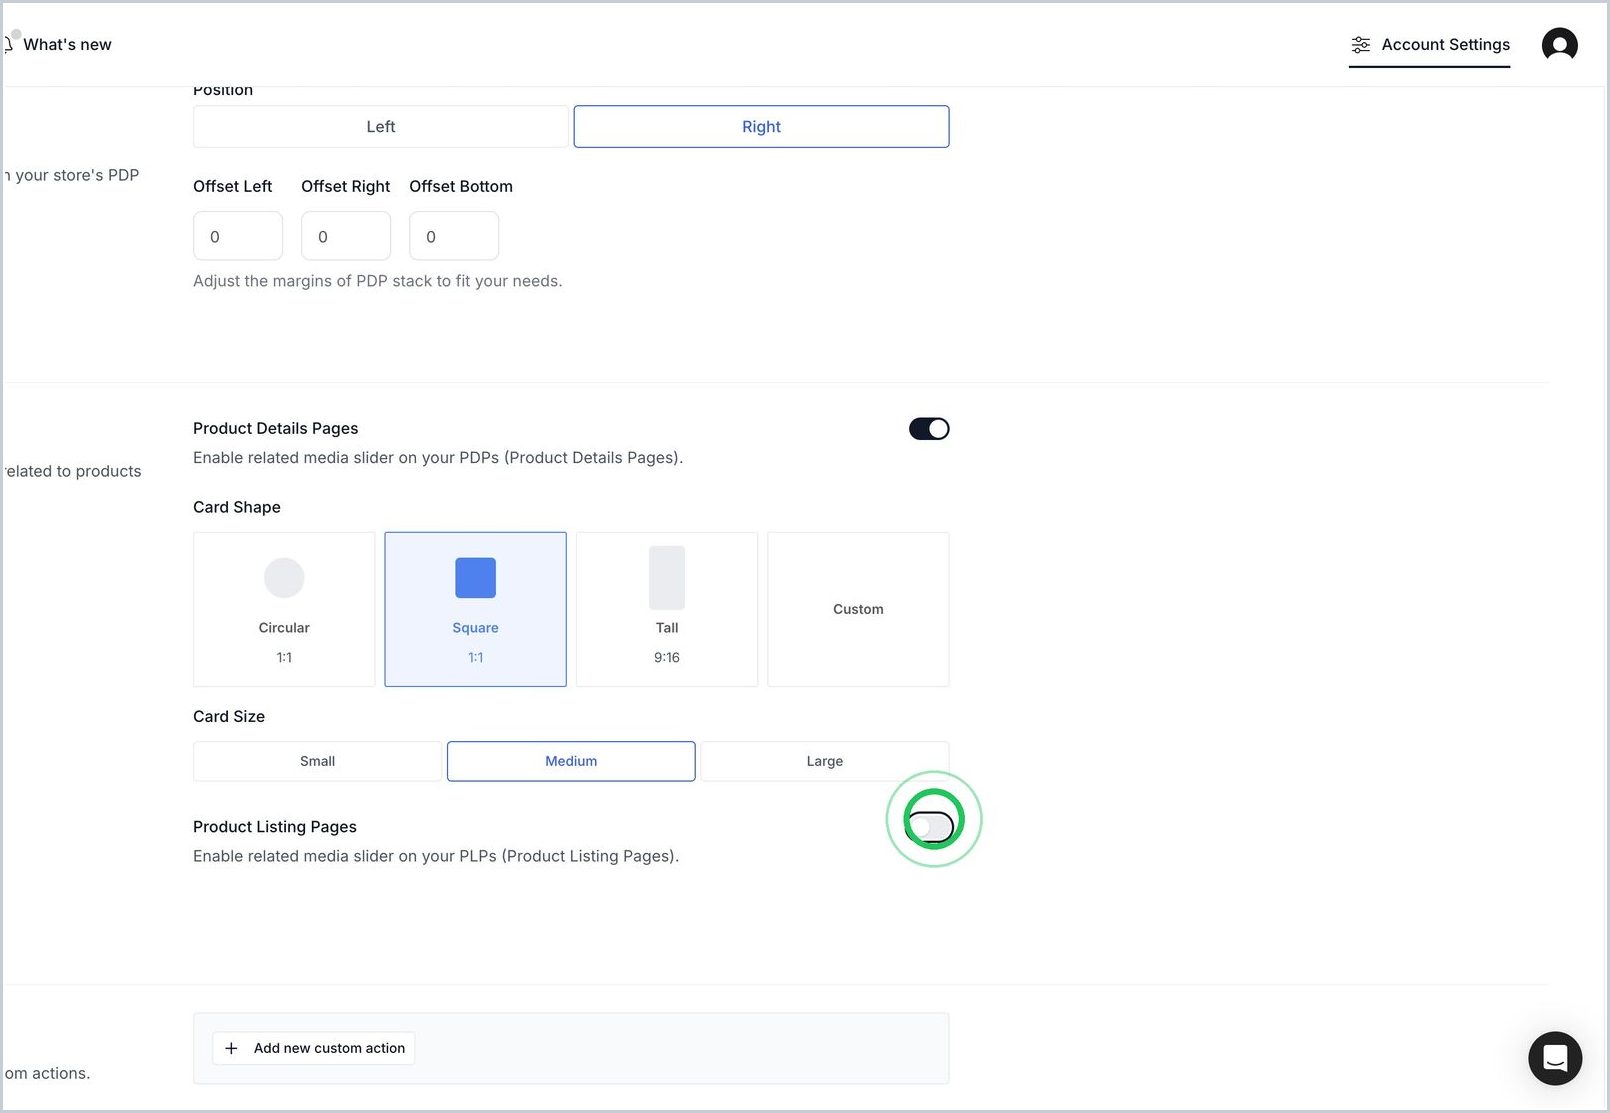Select Small card size

317,761
